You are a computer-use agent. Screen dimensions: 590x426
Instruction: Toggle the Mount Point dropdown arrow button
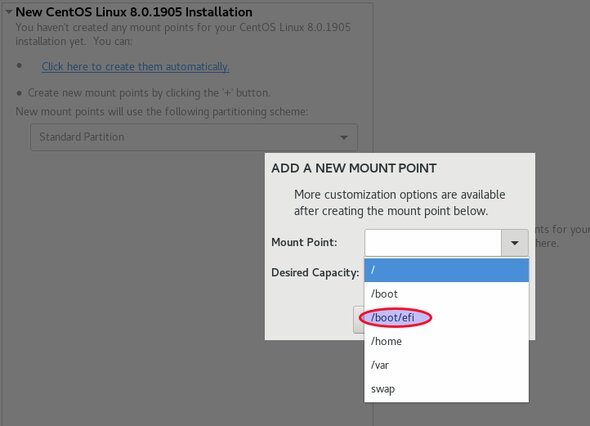point(515,243)
